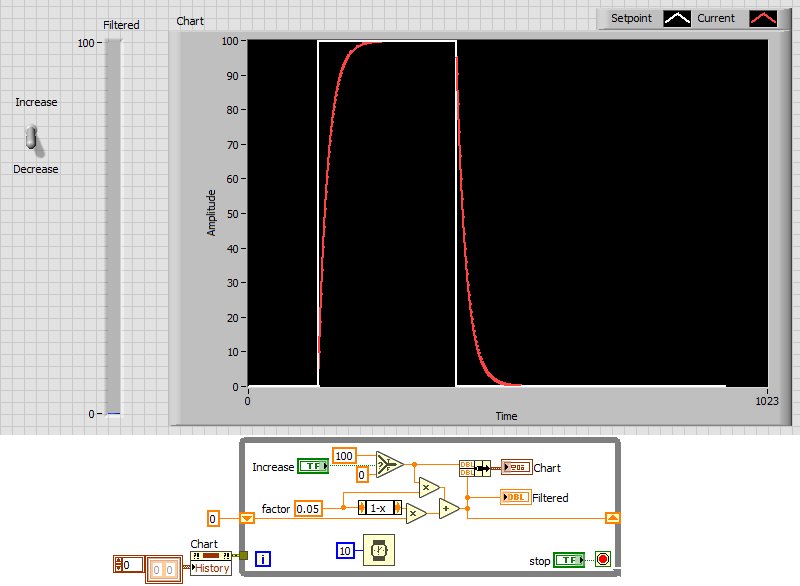Select the Current legend label
This screenshot has width=800, height=586.
coord(716,18)
